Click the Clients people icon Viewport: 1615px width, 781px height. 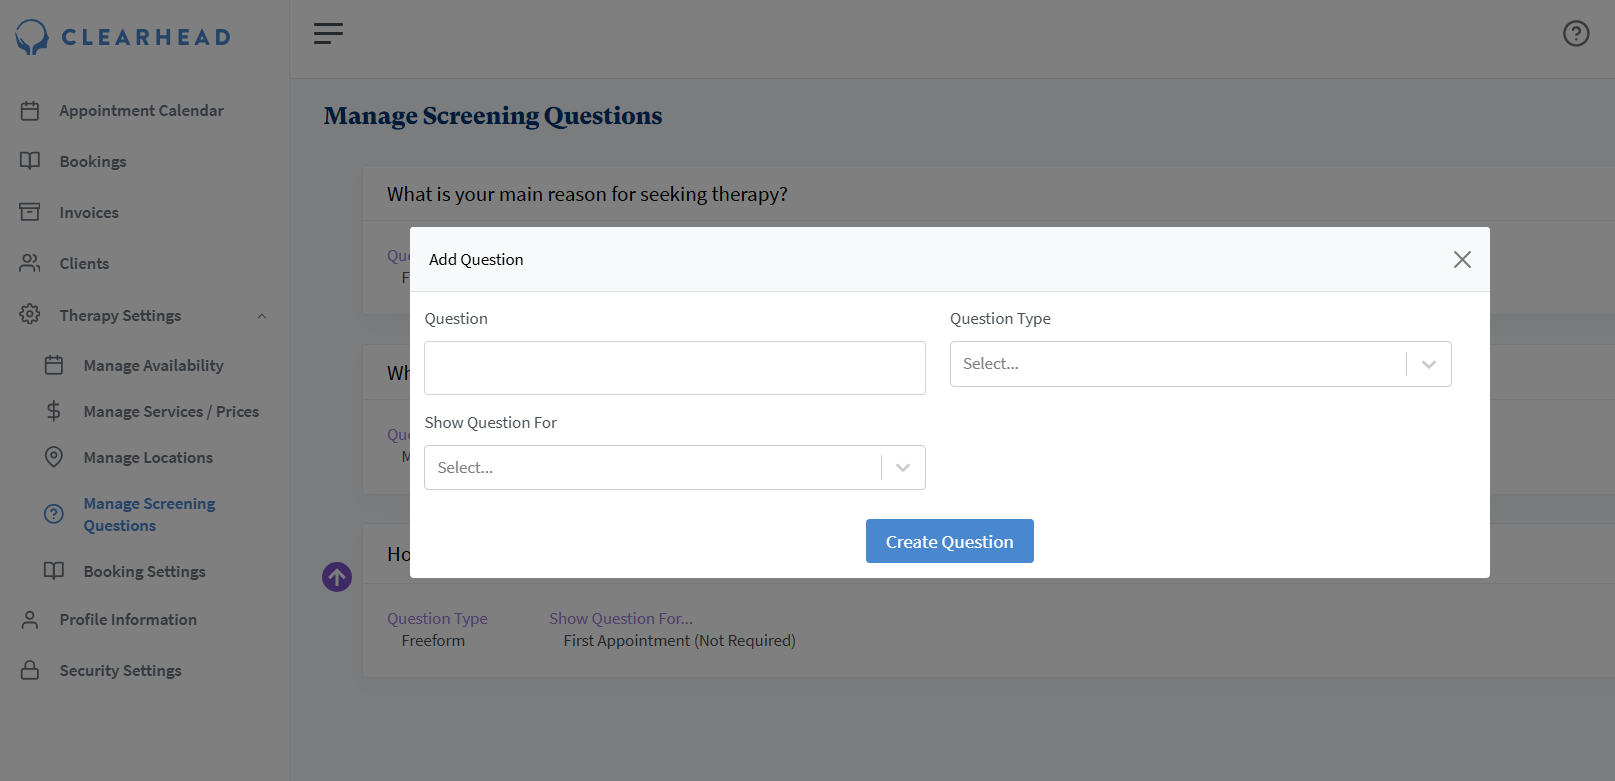[30, 264]
